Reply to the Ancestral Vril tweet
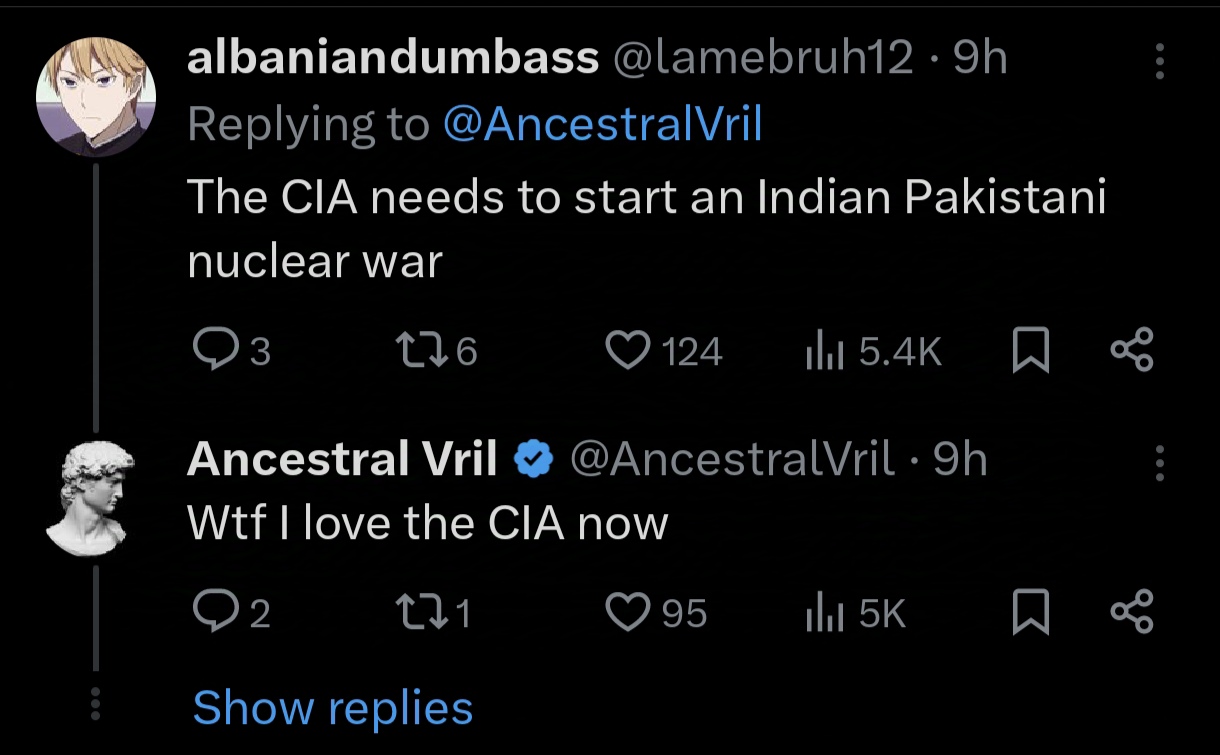Image resolution: width=1220 pixels, height=755 pixels. [212, 613]
